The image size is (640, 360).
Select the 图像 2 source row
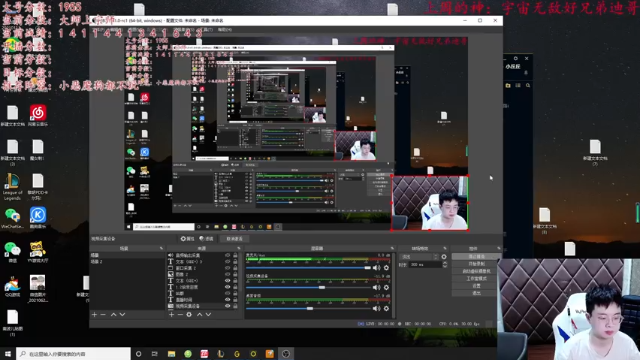point(203,274)
